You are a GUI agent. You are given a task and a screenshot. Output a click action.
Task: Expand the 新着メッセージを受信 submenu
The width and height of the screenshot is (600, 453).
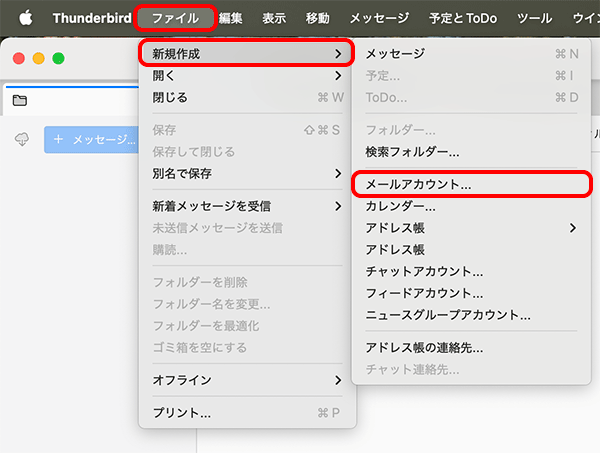pos(246,206)
